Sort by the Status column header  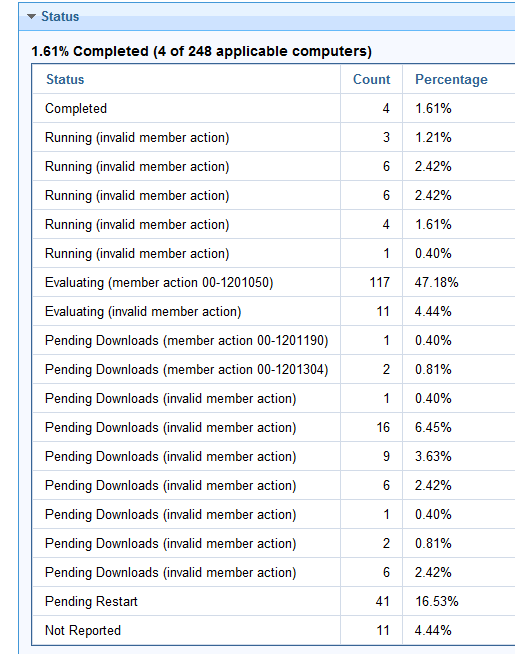click(65, 79)
